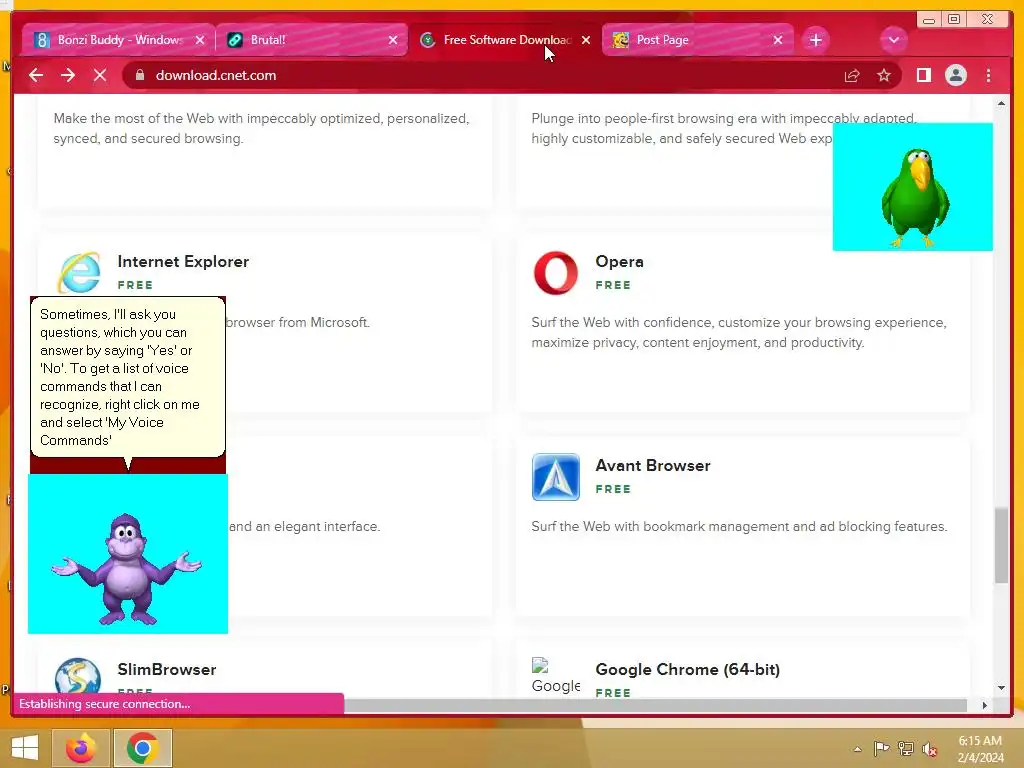This screenshot has height=768, width=1024.
Task: Click the Avant Browser description text
Action: click(x=739, y=526)
